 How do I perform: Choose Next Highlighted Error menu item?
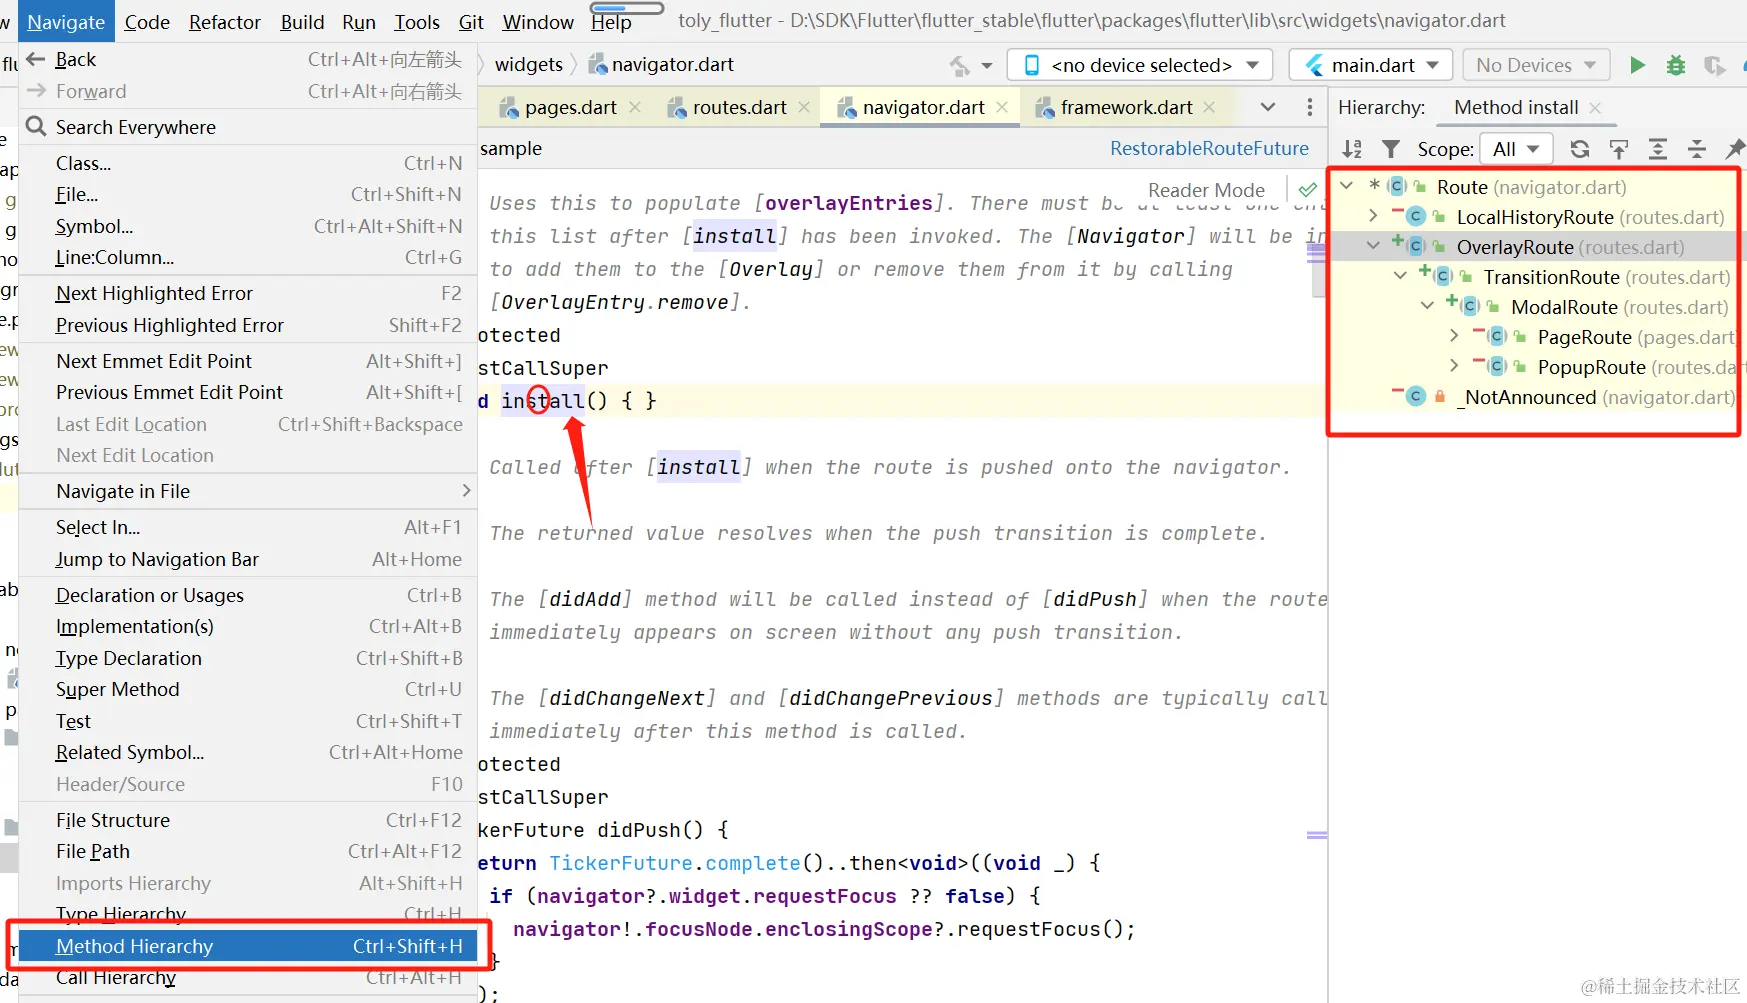248,293
